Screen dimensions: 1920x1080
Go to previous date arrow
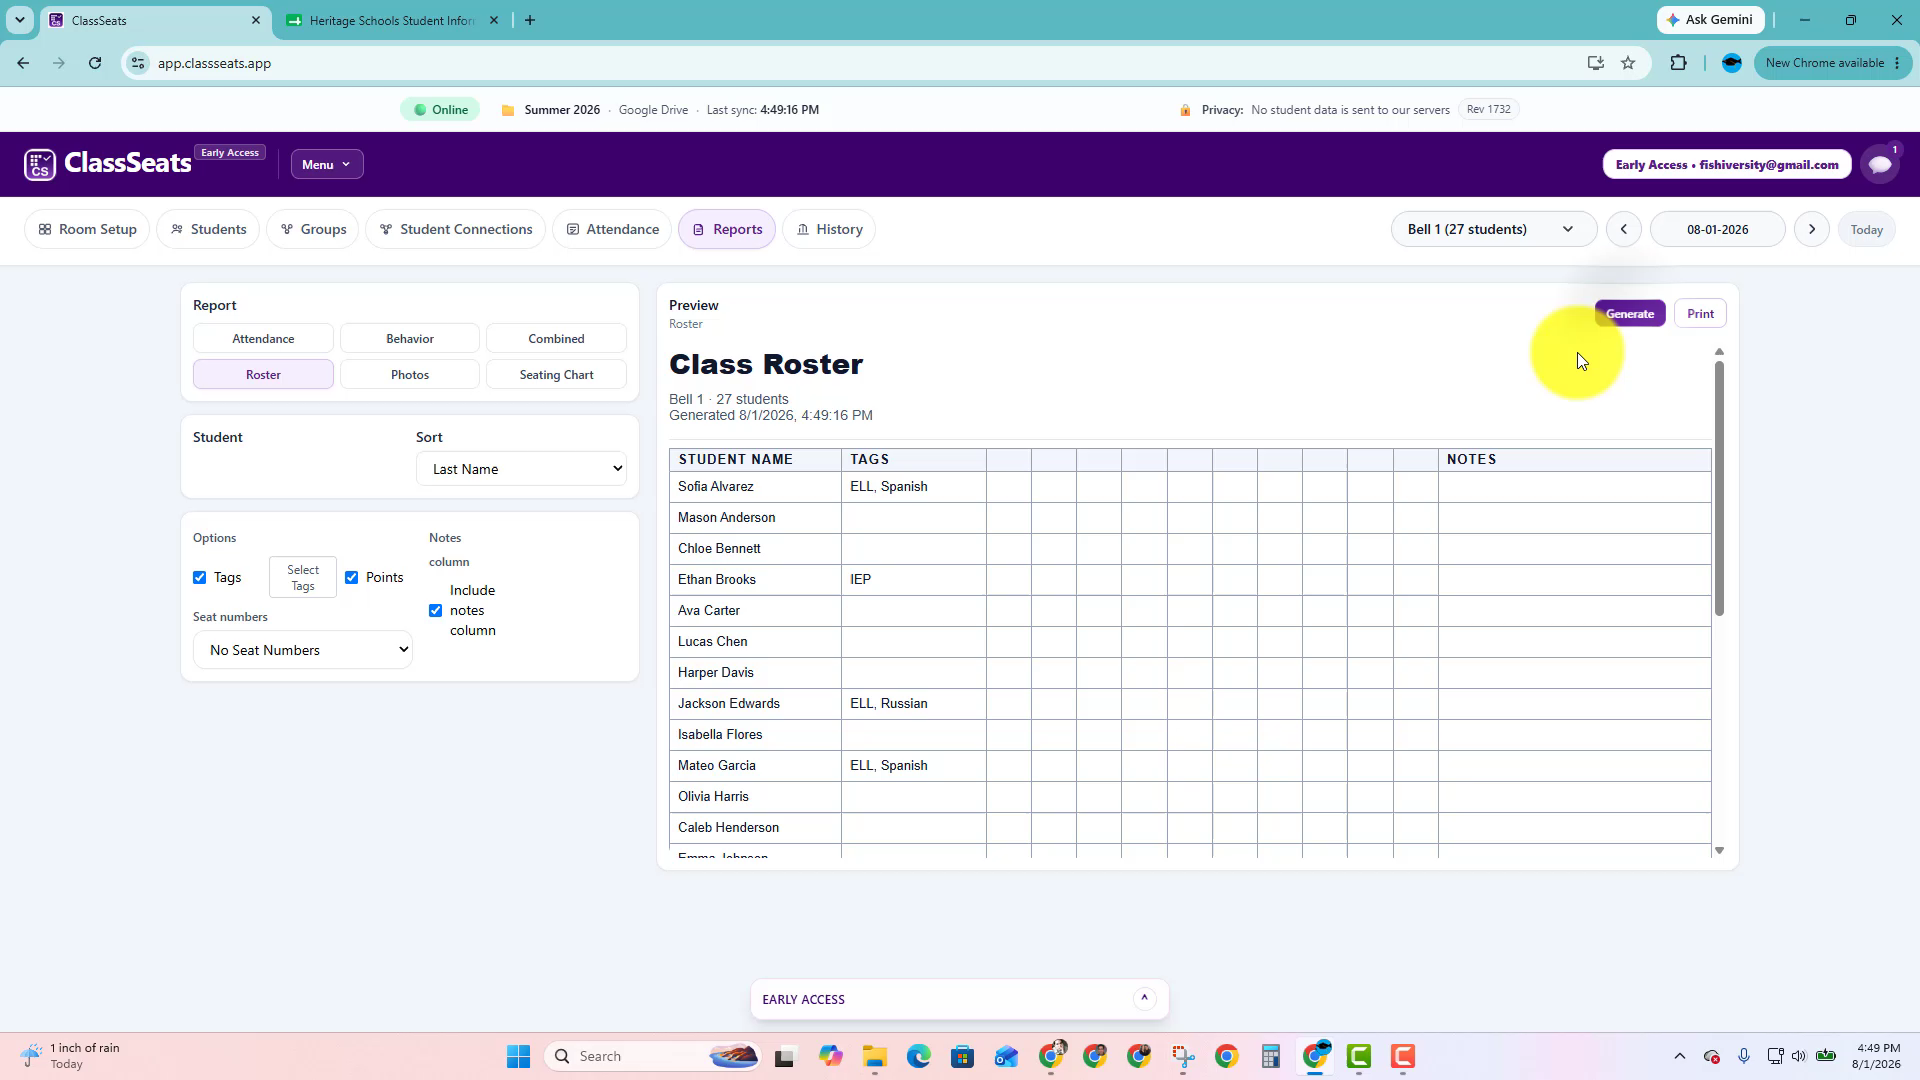(1623, 229)
